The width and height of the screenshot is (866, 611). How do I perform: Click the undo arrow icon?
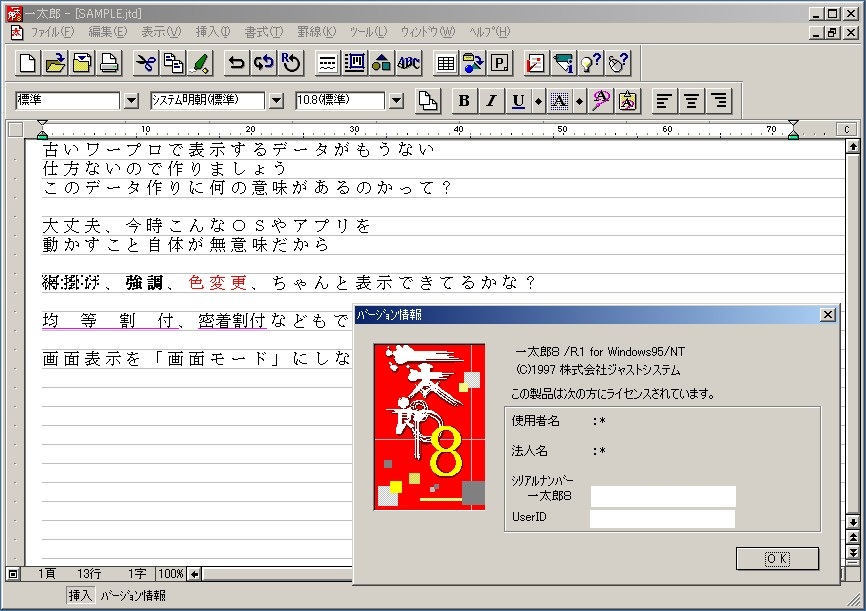point(237,64)
